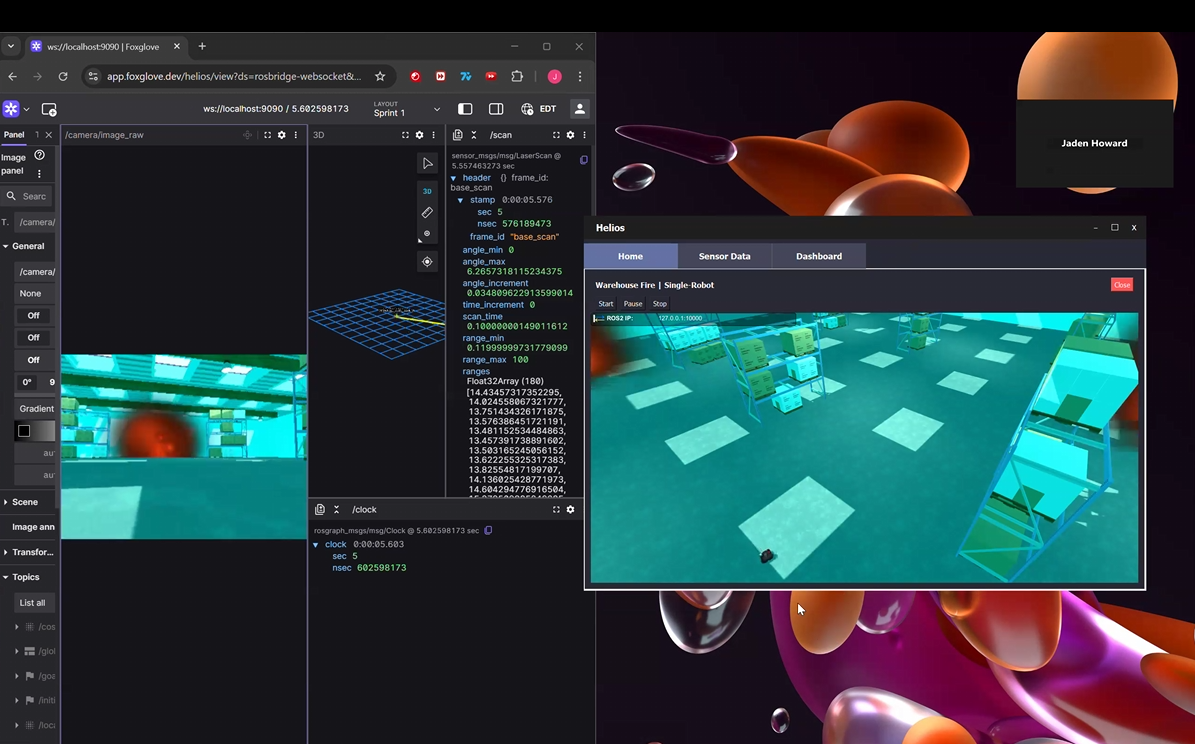Screen dimensions: 1195x744
Task: Open 3D panel more options menu
Action: (x=434, y=135)
